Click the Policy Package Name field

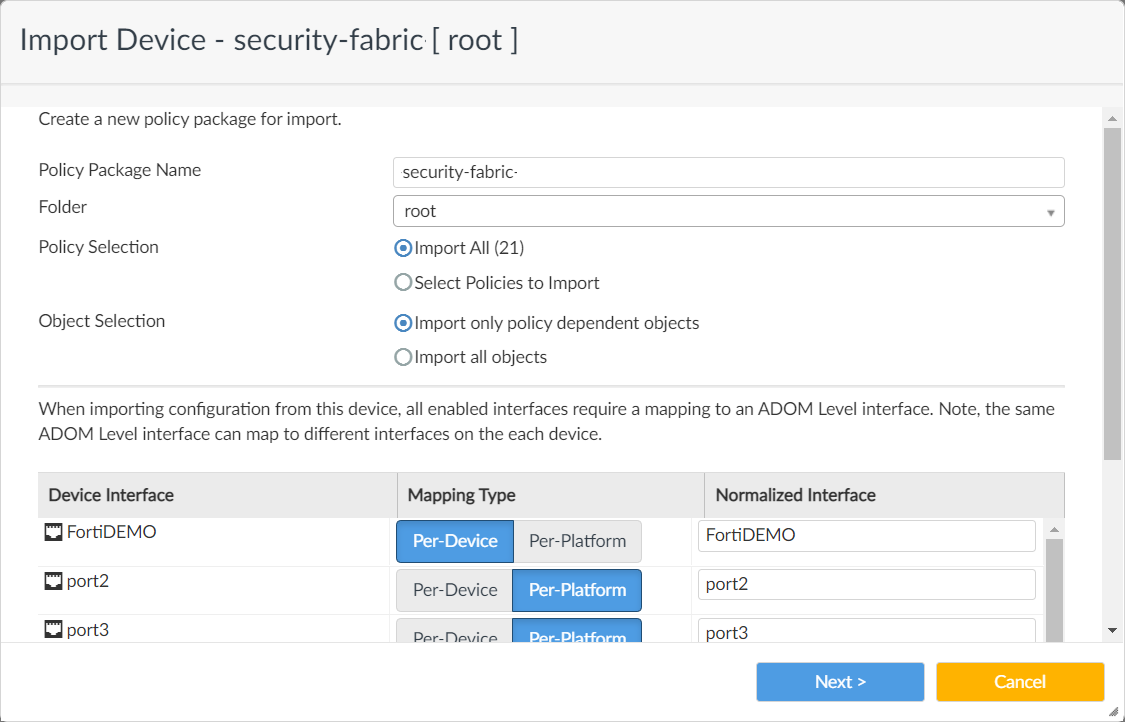coord(729,172)
